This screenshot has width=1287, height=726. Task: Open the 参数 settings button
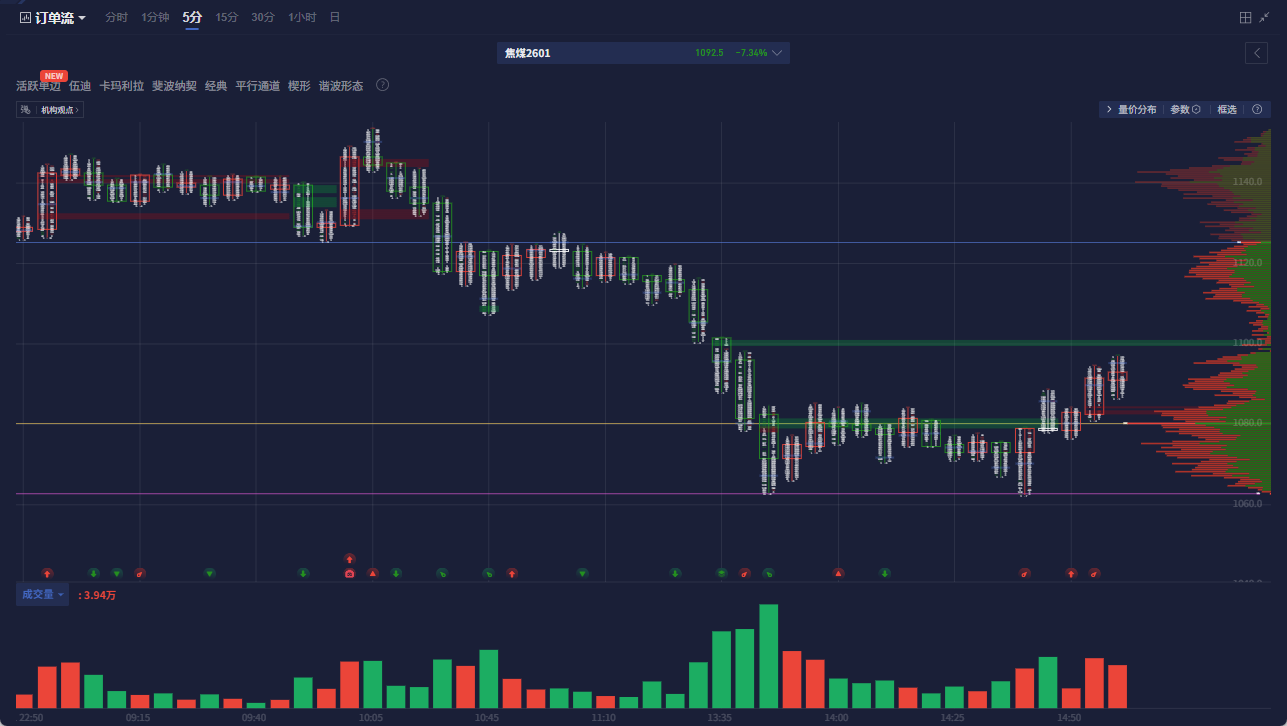pyautogui.click(x=1185, y=110)
